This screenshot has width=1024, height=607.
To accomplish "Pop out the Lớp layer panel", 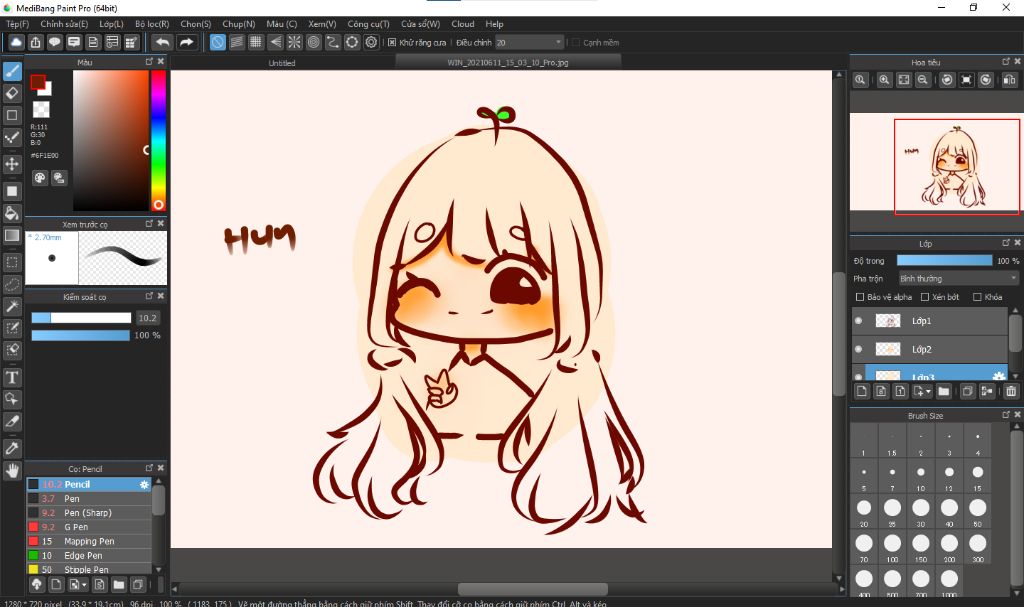I will point(1006,242).
